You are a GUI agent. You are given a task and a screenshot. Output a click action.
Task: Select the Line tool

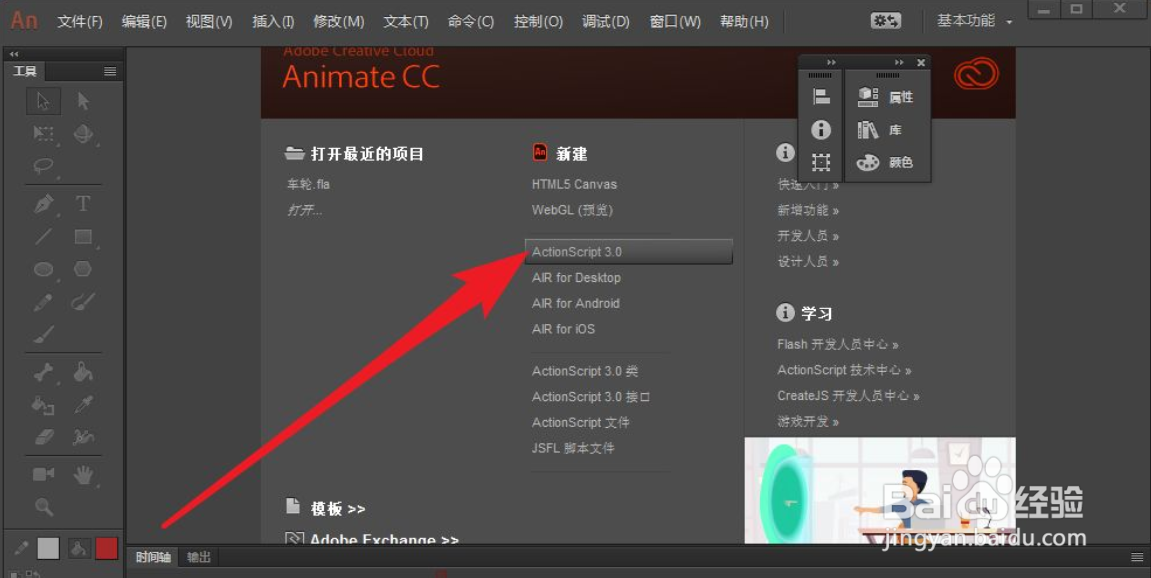tap(43, 236)
